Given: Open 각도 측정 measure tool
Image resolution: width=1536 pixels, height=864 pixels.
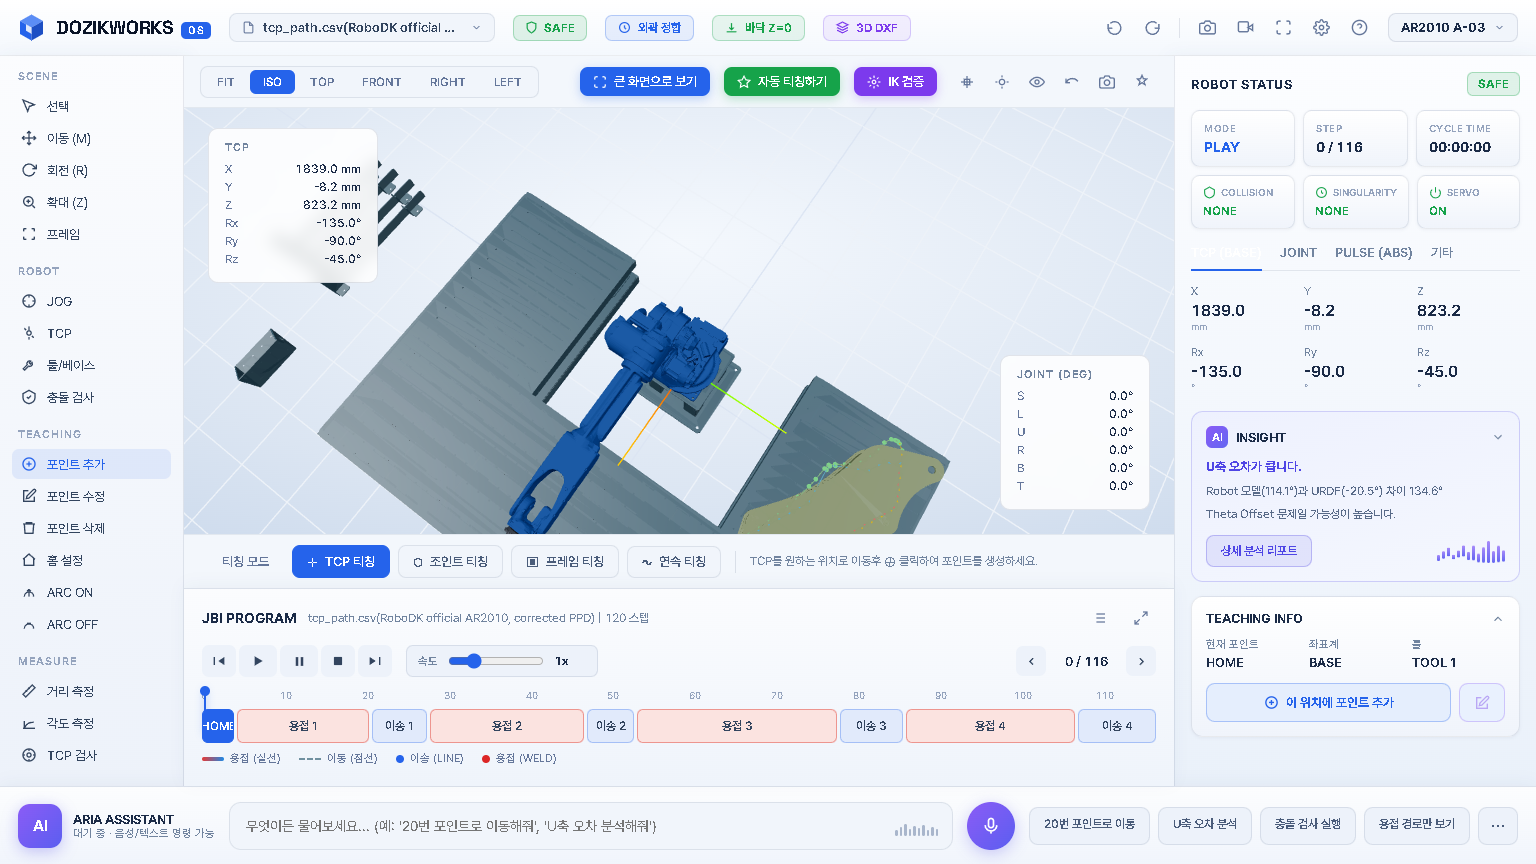Looking at the screenshot, I should [x=91, y=723].
